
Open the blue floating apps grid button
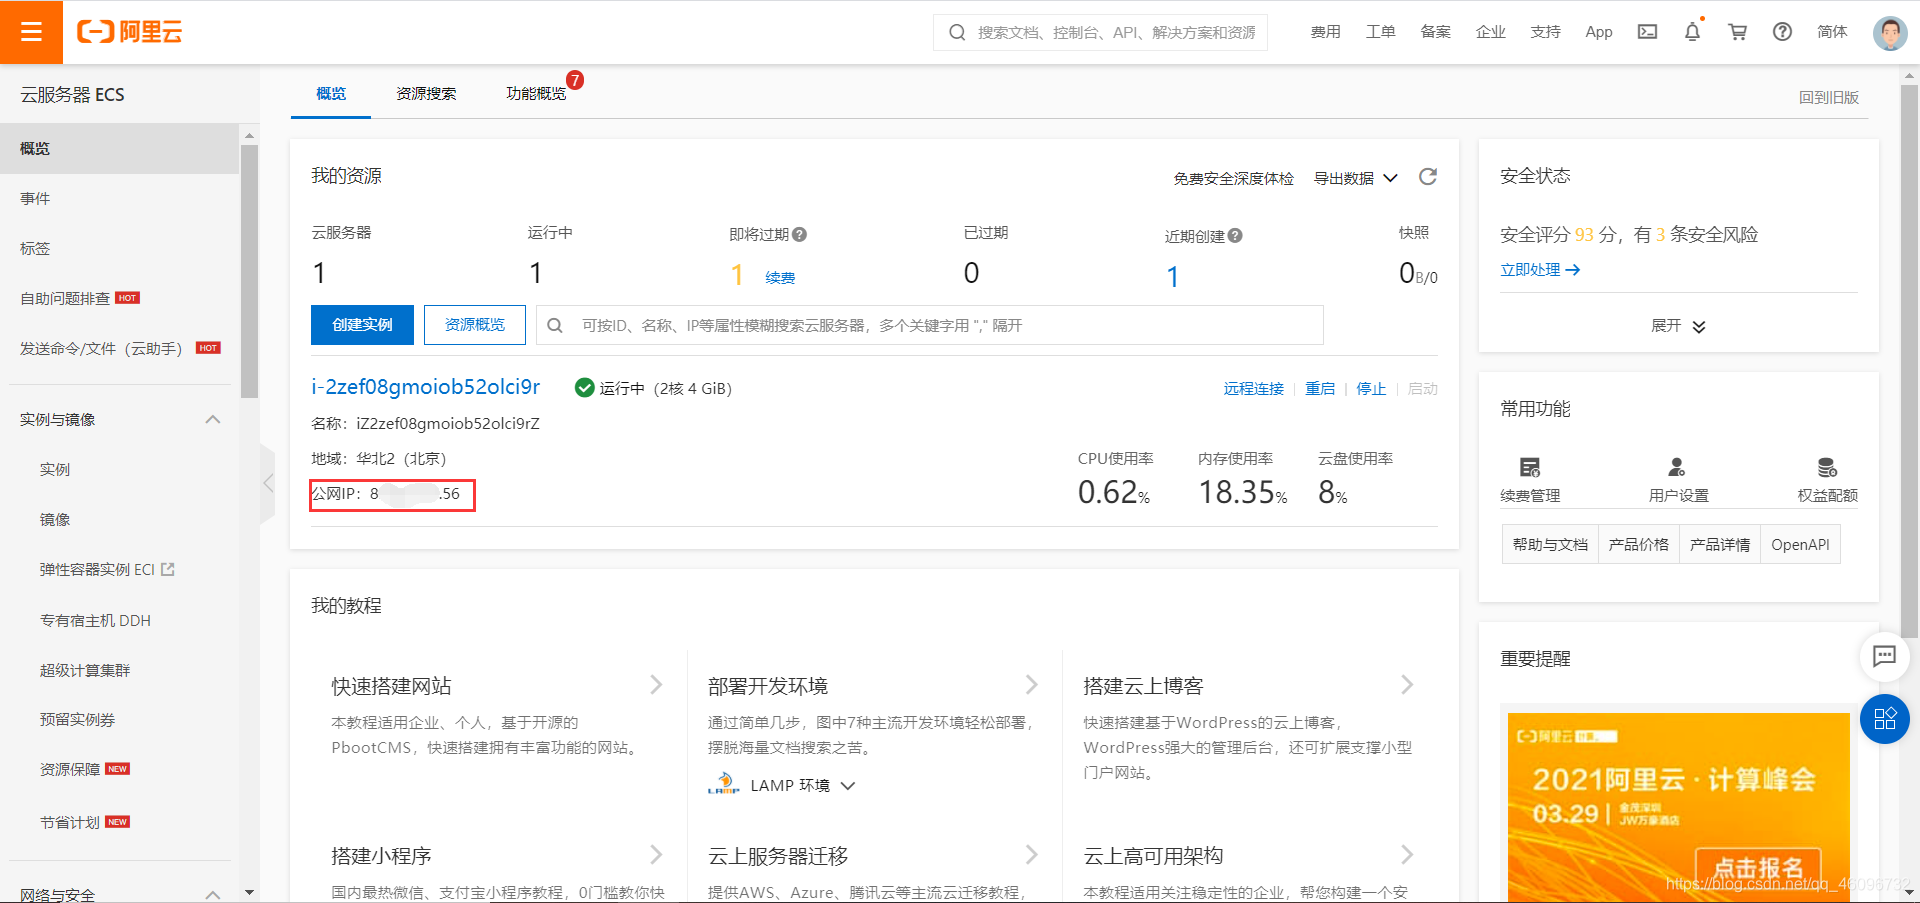point(1884,719)
